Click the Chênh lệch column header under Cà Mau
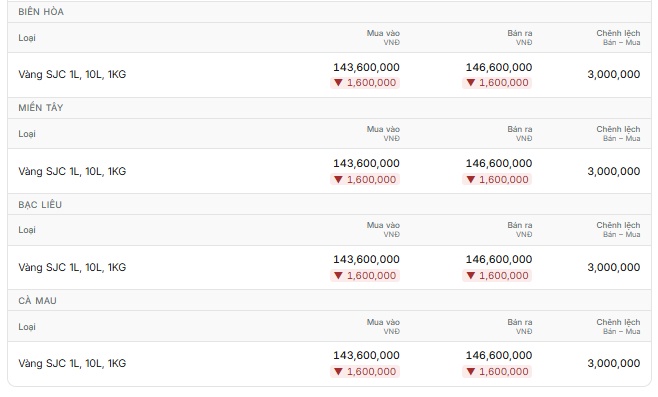Viewport: 658px width, 397px height. click(x=618, y=326)
